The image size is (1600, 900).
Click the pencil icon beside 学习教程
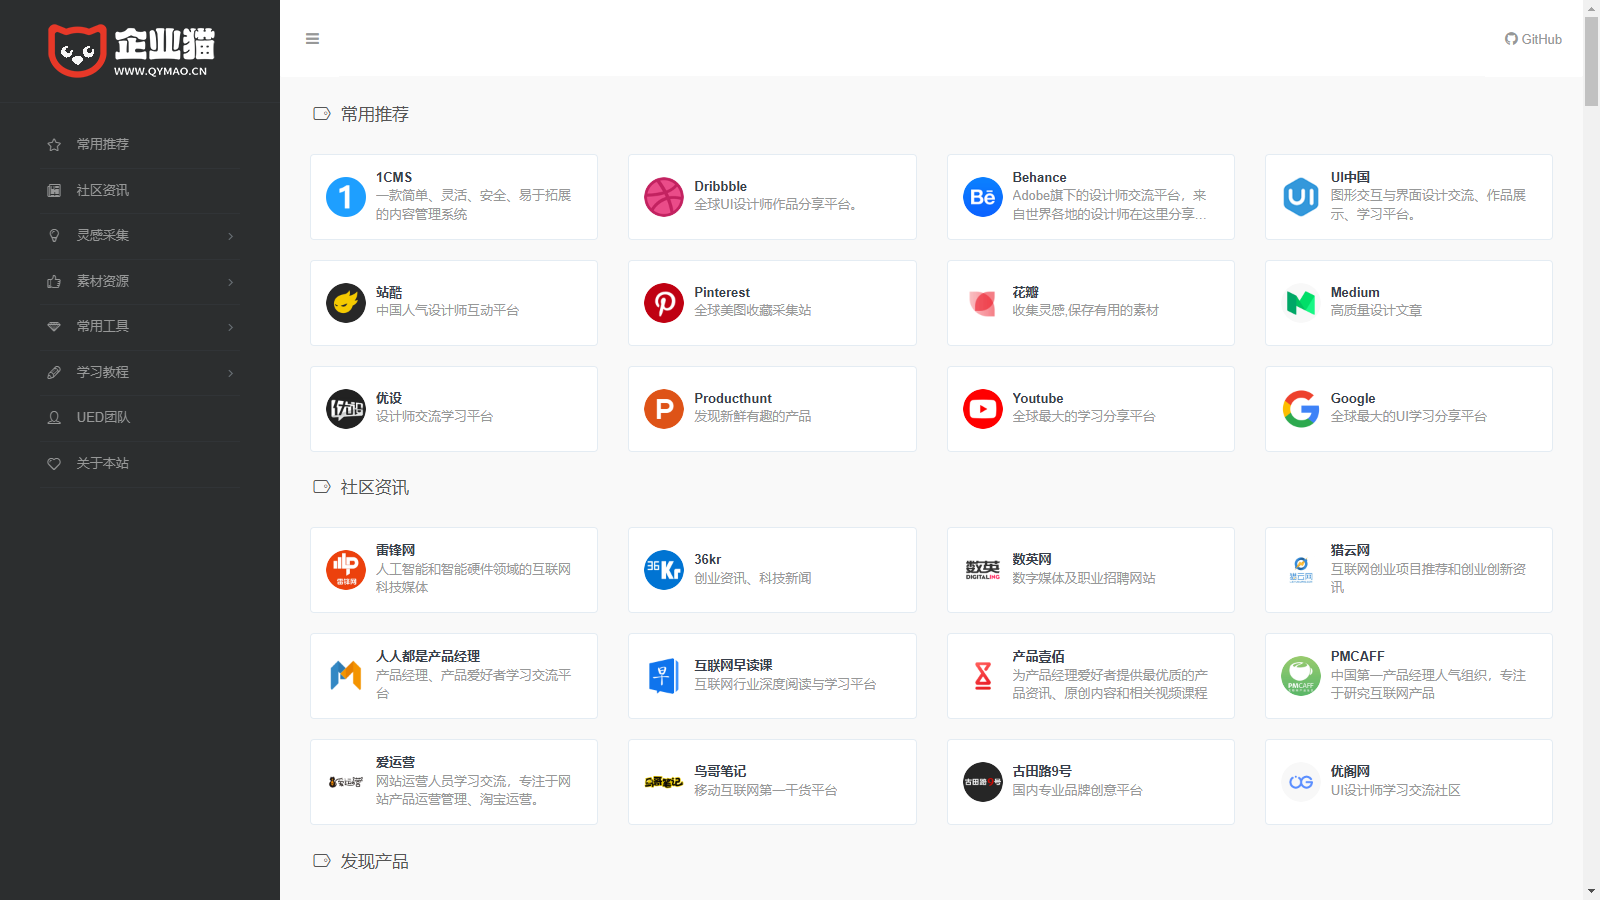pyautogui.click(x=54, y=372)
